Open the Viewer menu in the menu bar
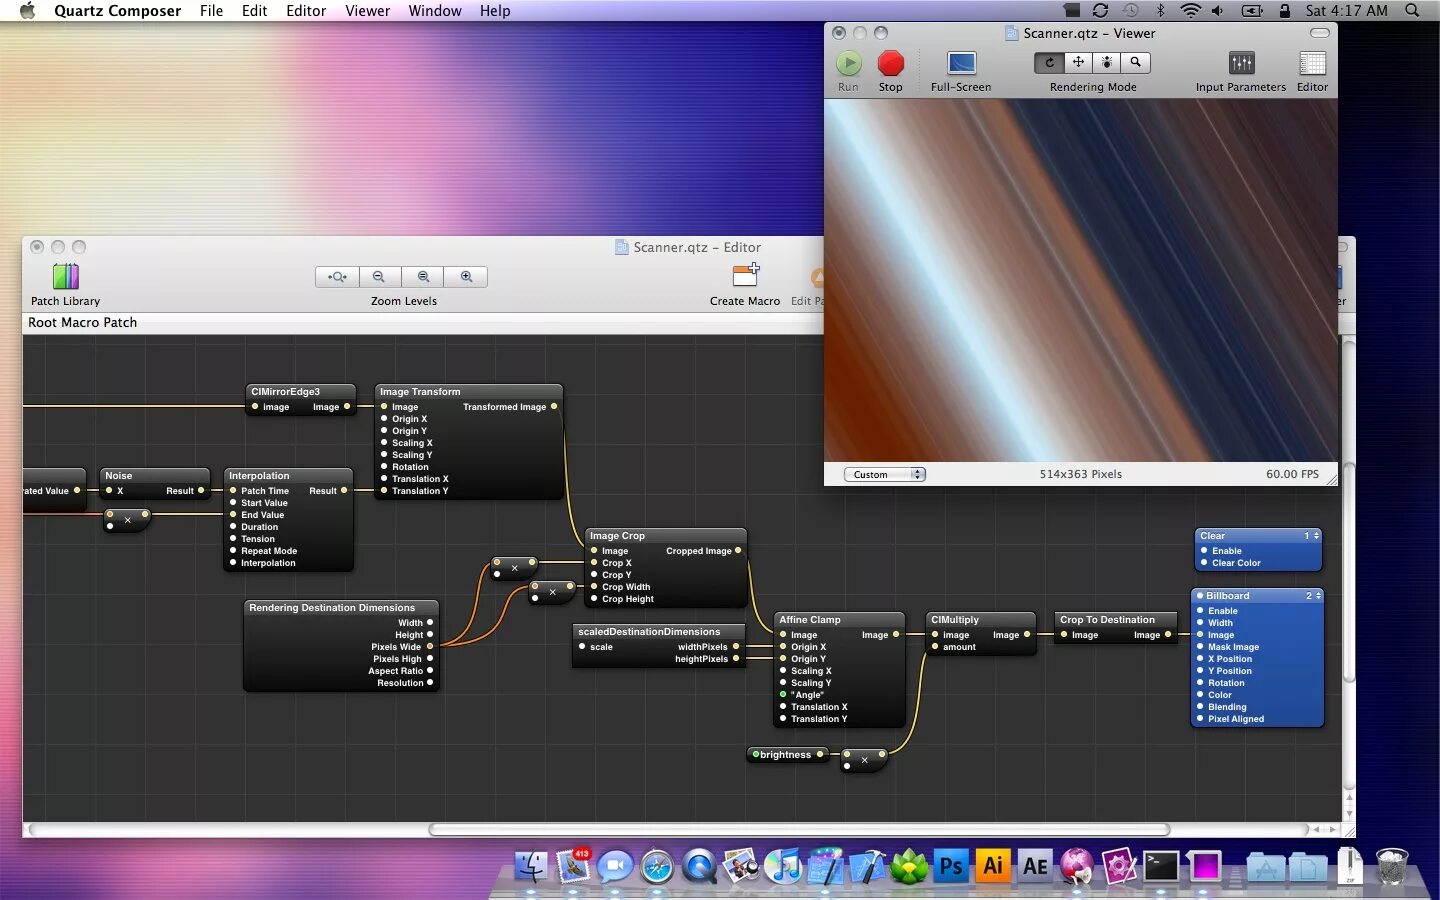The width and height of the screenshot is (1440, 900). click(367, 11)
